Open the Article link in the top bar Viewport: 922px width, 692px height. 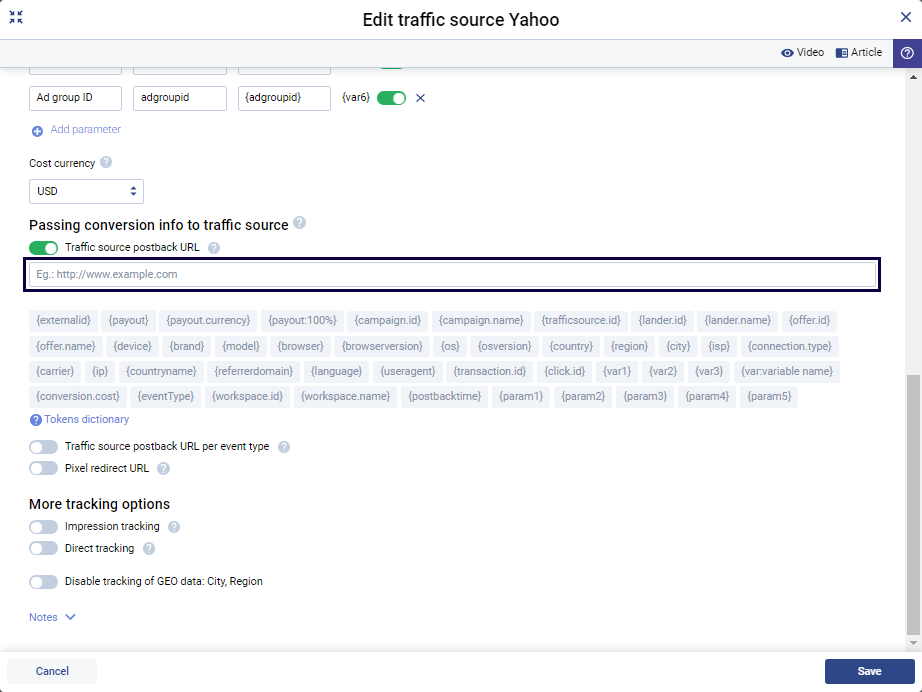[x=858, y=52]
